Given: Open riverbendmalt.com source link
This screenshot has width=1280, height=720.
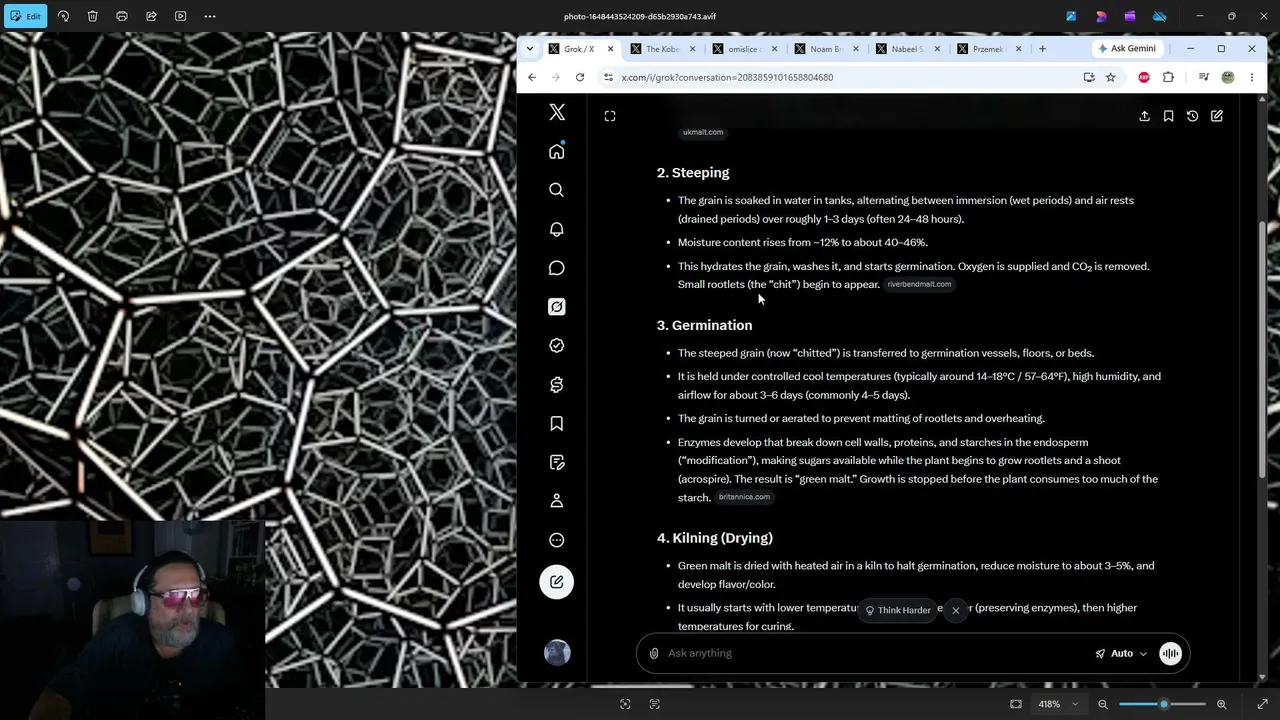Looking at the screenshot, I should pyautogui.click(x=919, y=284).
